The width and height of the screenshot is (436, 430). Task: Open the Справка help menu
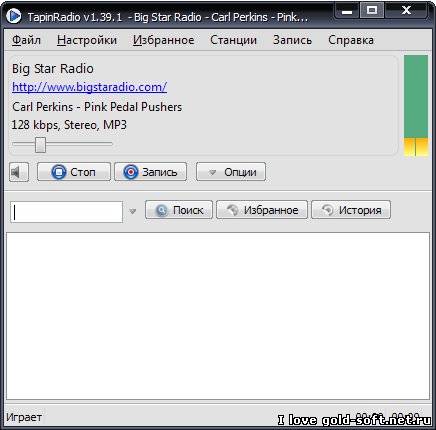point(351,40)
